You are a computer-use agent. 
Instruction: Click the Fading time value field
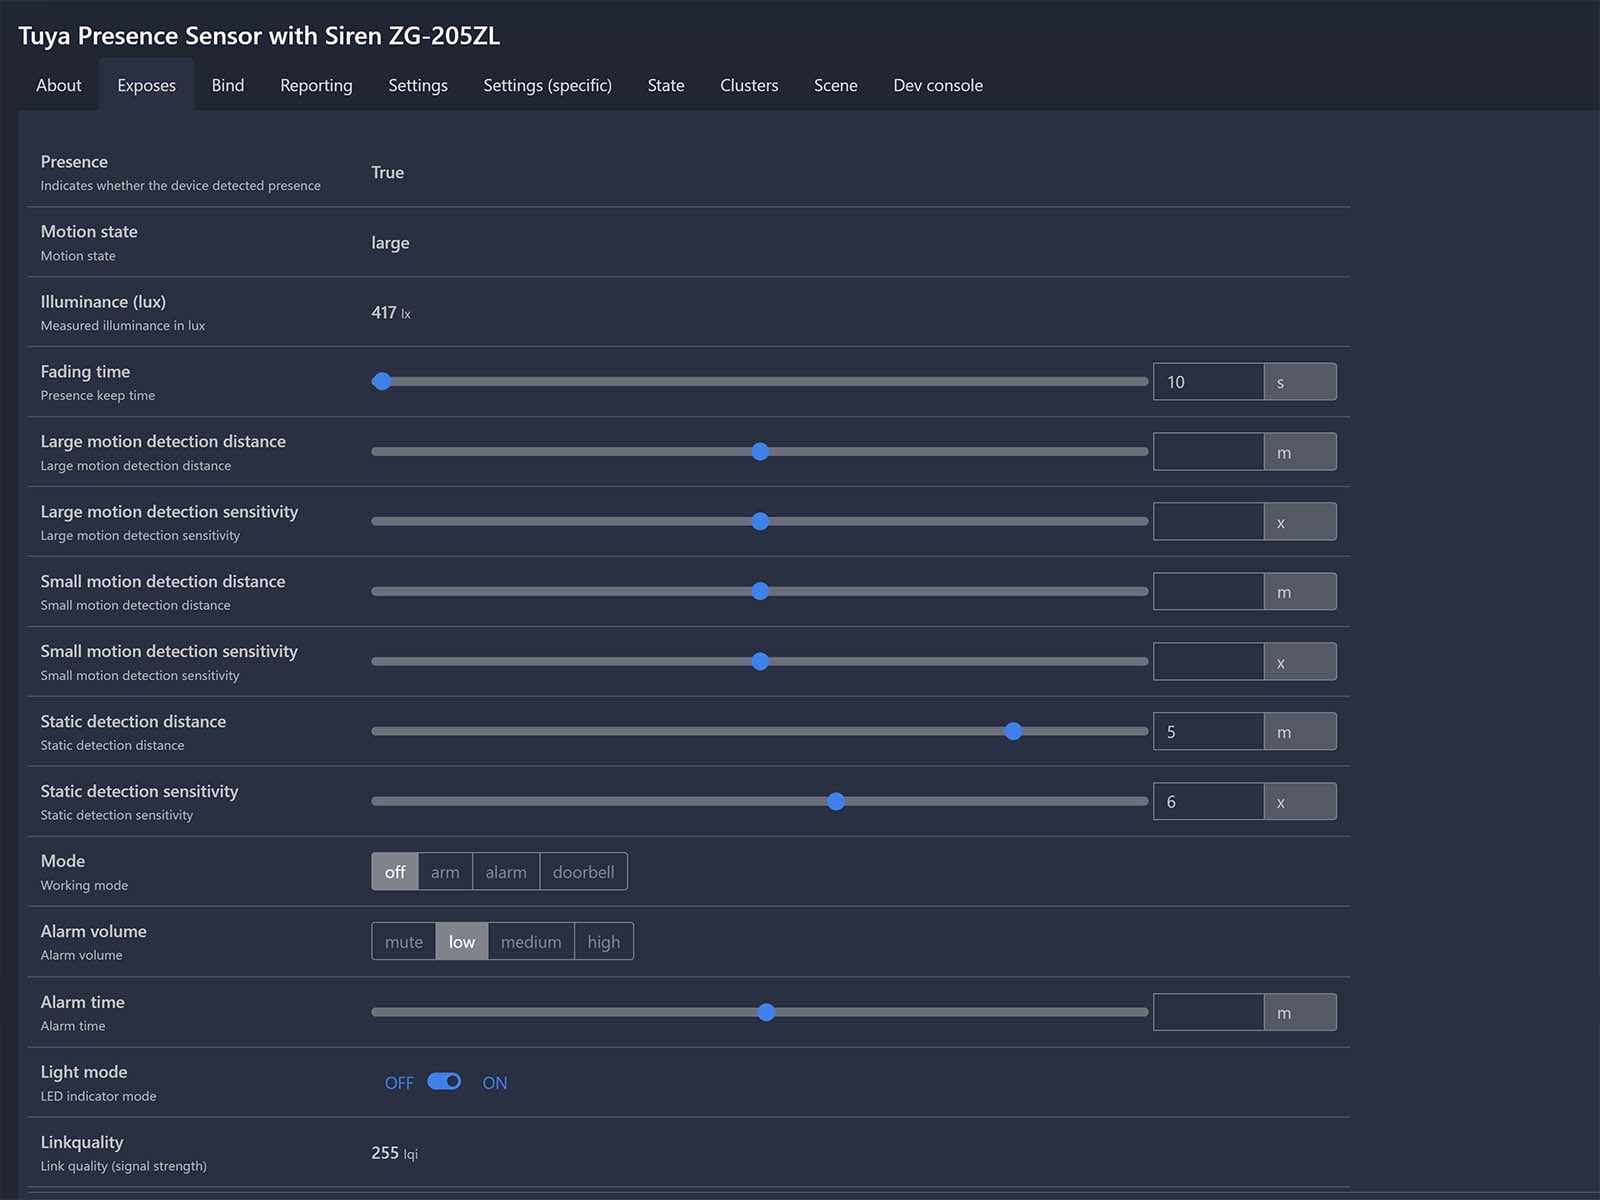1207,382
